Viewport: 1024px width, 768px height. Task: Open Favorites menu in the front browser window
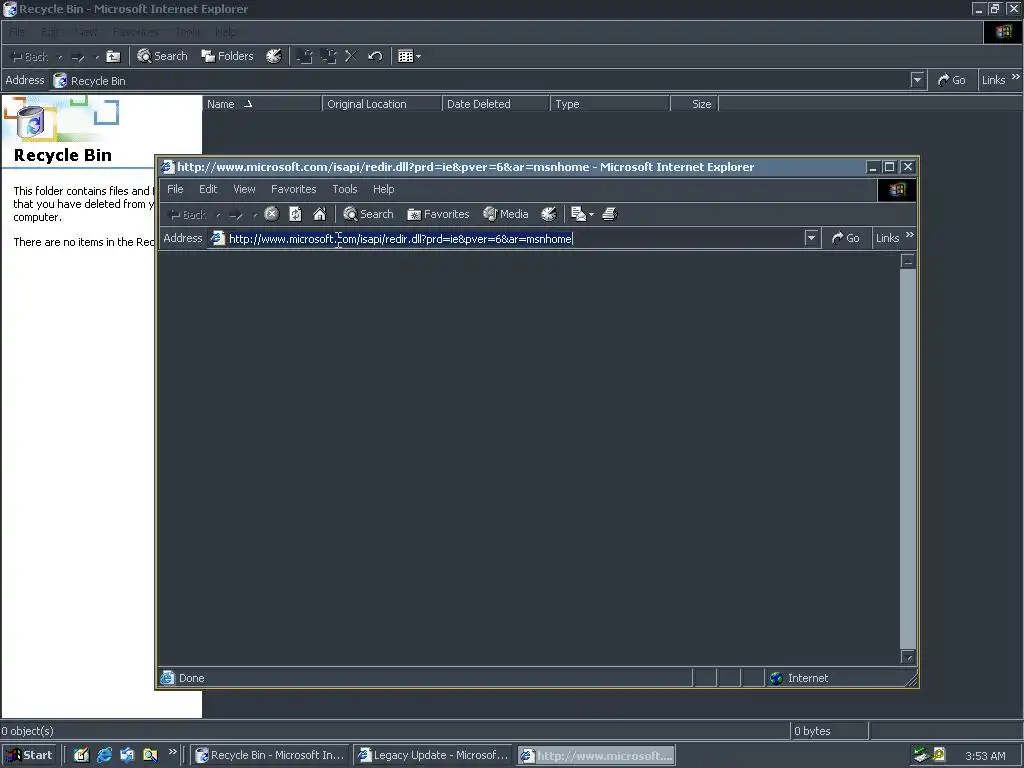pyautogui.click(x=293, y=189)
